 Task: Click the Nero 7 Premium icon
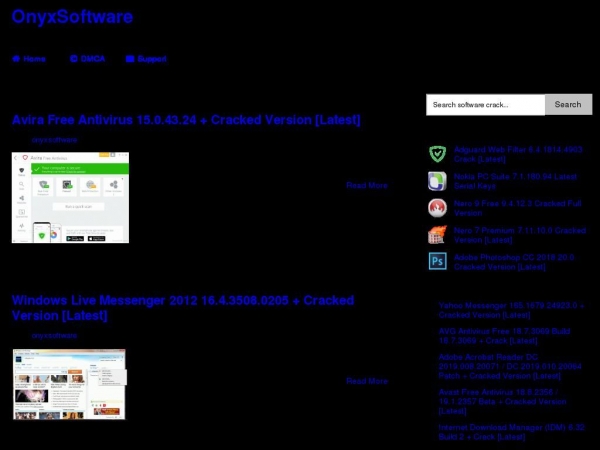tap(437, 235)
